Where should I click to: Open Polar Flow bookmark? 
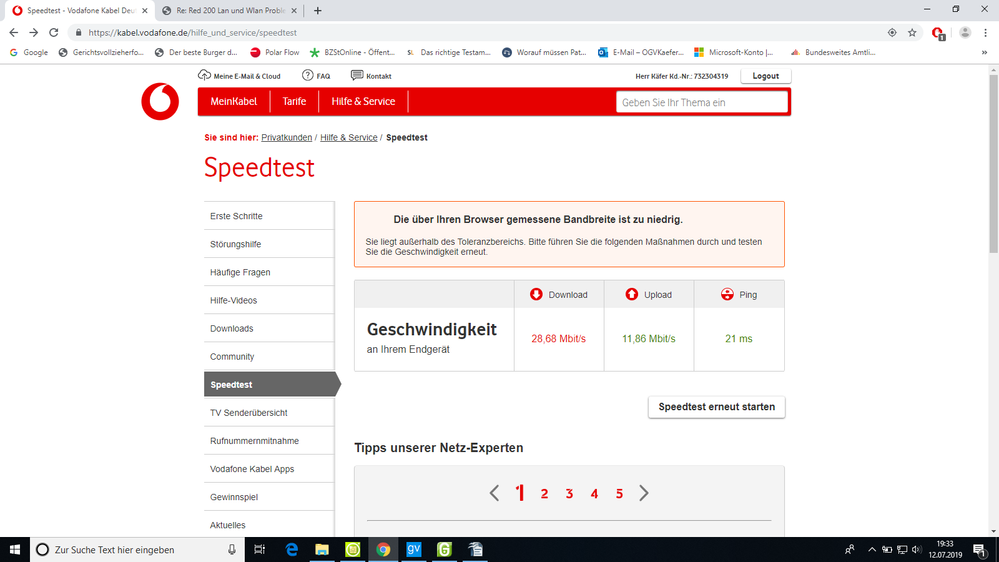[275, 52]
